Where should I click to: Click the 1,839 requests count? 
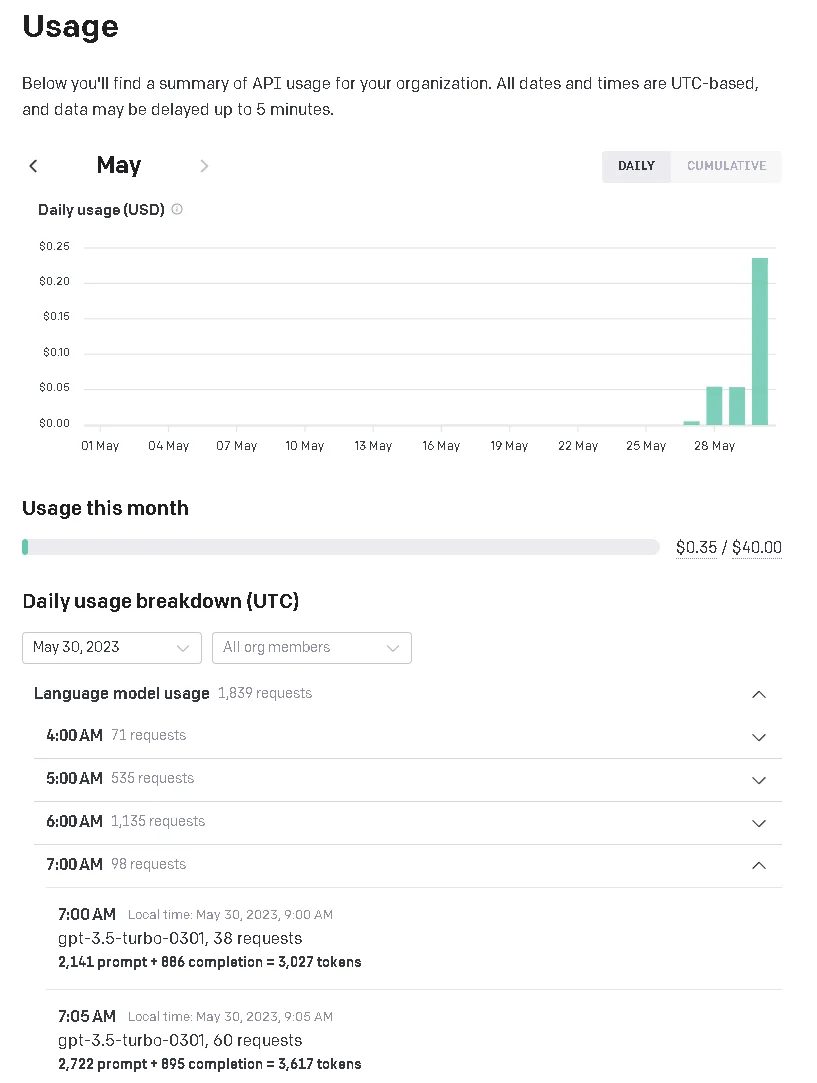(265, 693)
